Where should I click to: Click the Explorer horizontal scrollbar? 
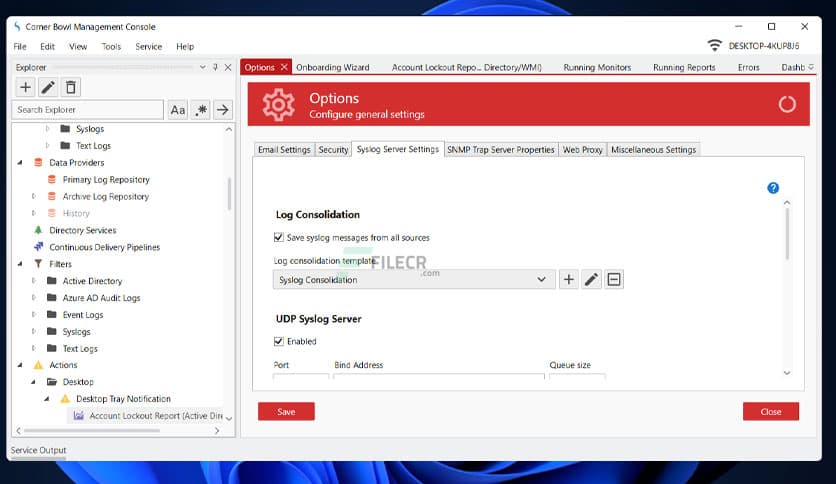pos(92,430)
